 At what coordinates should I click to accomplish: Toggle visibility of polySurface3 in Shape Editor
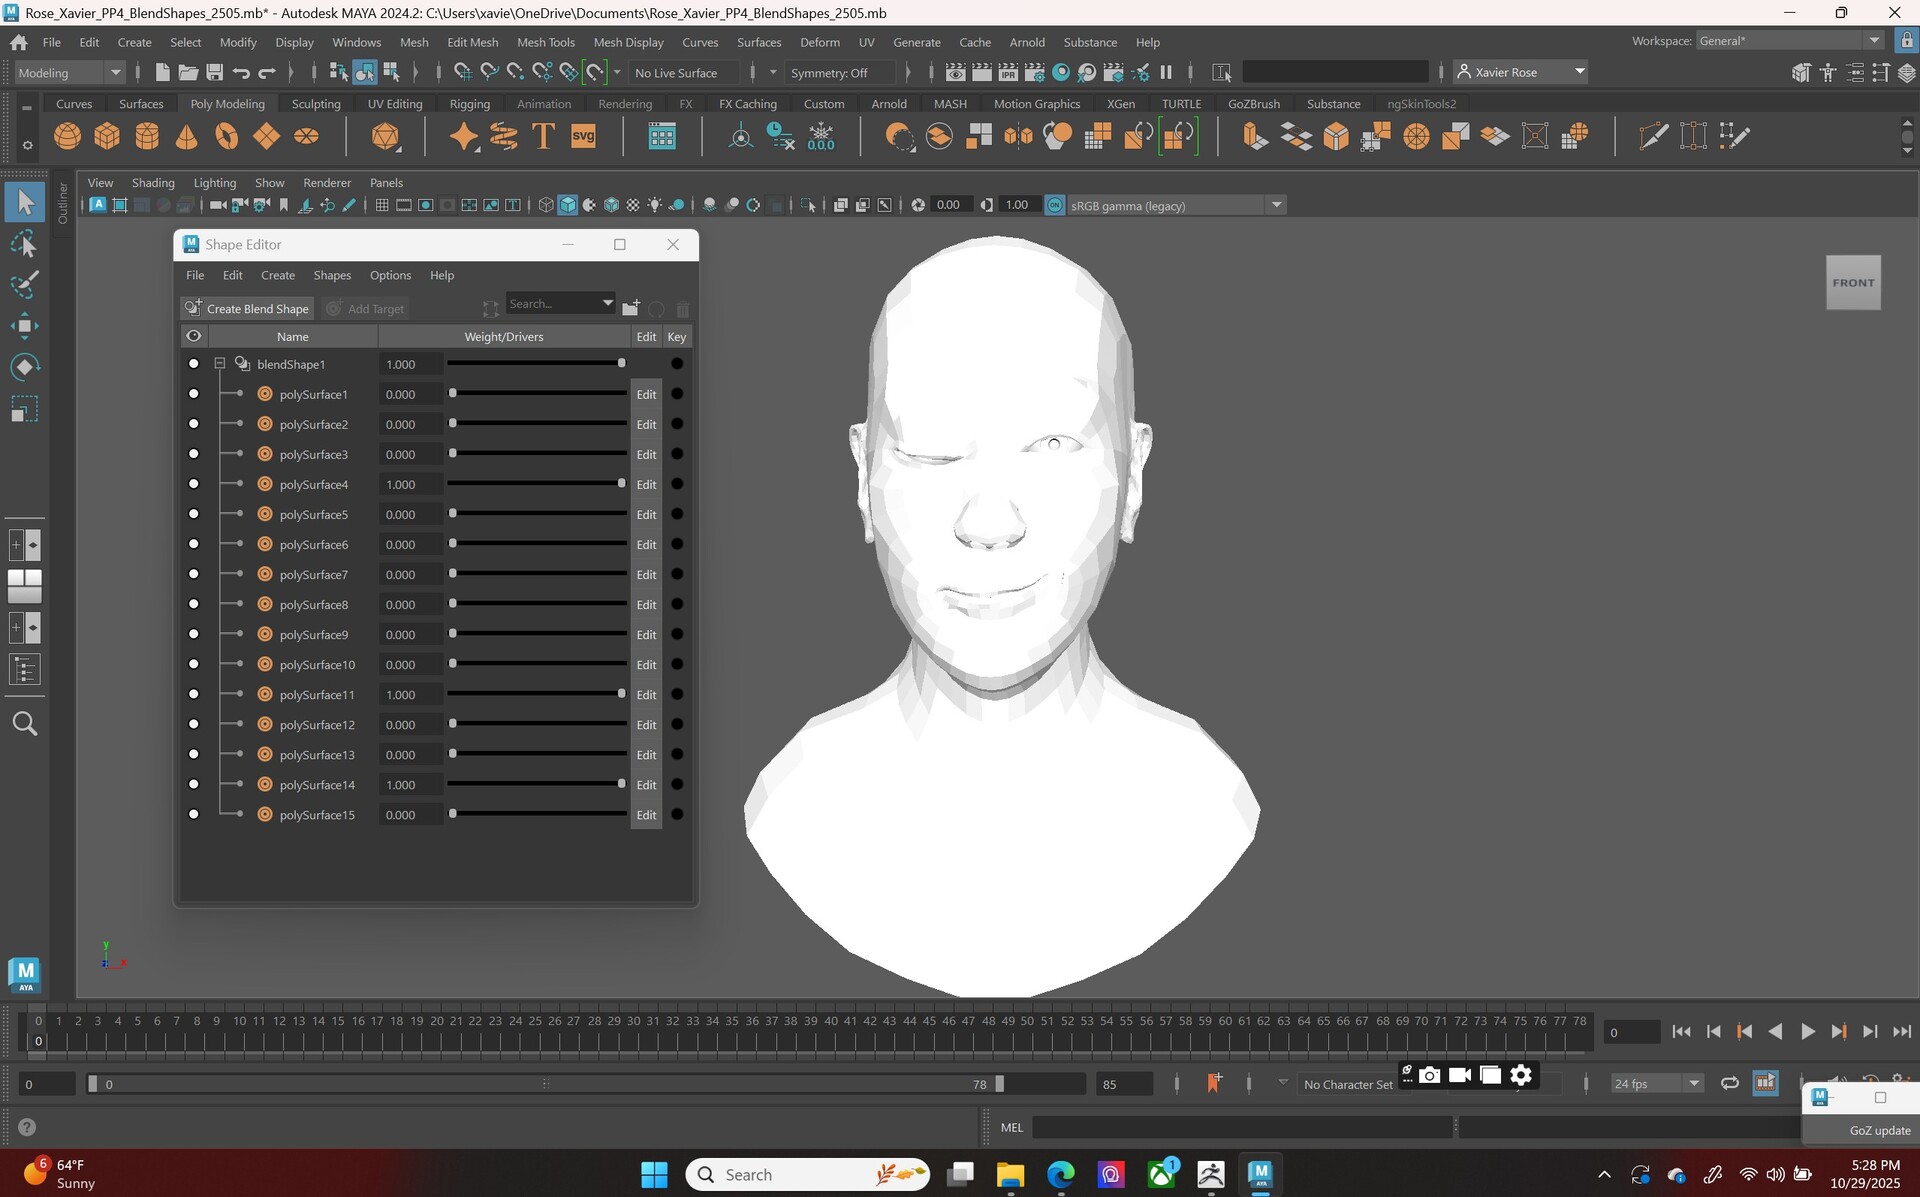pos(194,454)
